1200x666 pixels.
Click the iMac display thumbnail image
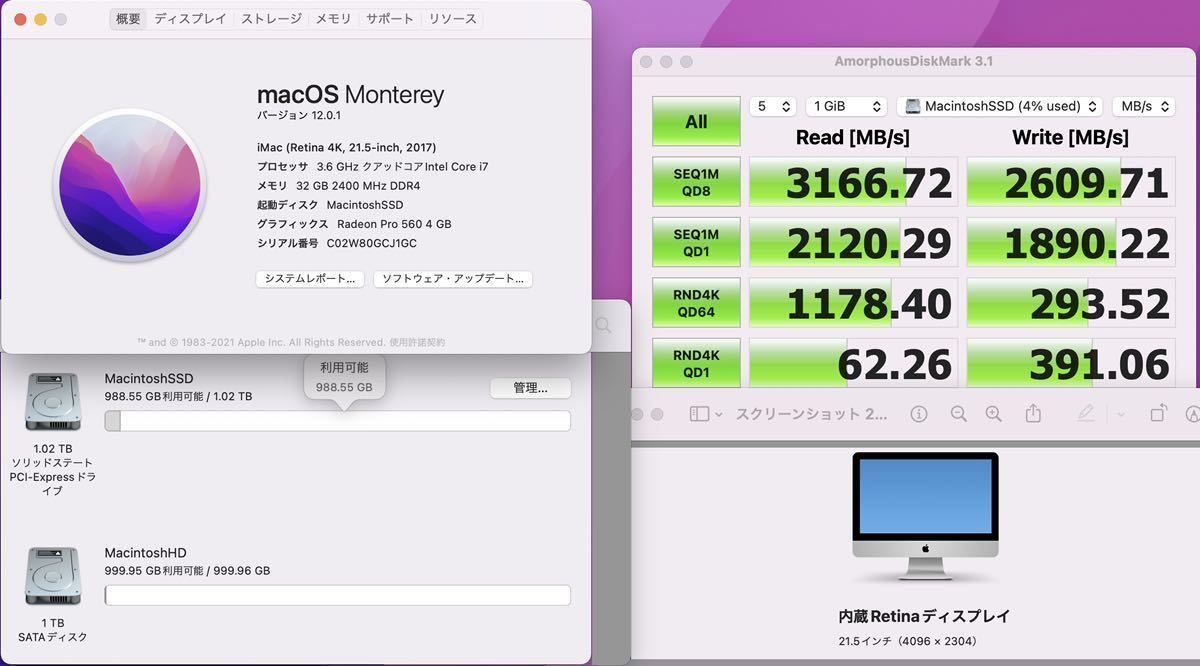pyautogui.click(x=925, y=515)
